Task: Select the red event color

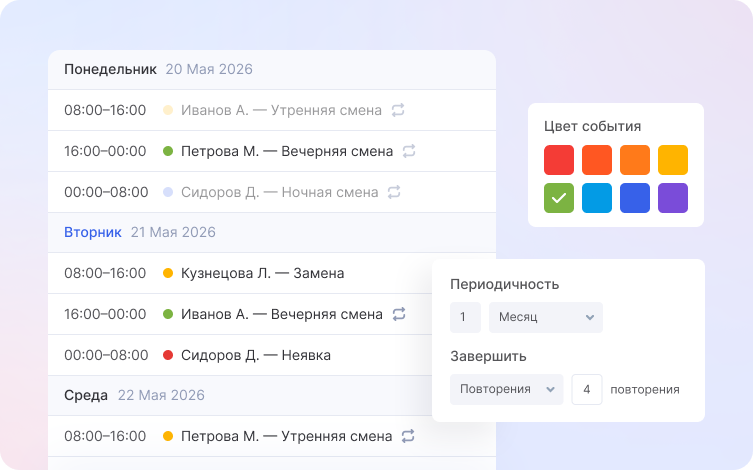Action: pyautogui.click(x=559, y=160)
